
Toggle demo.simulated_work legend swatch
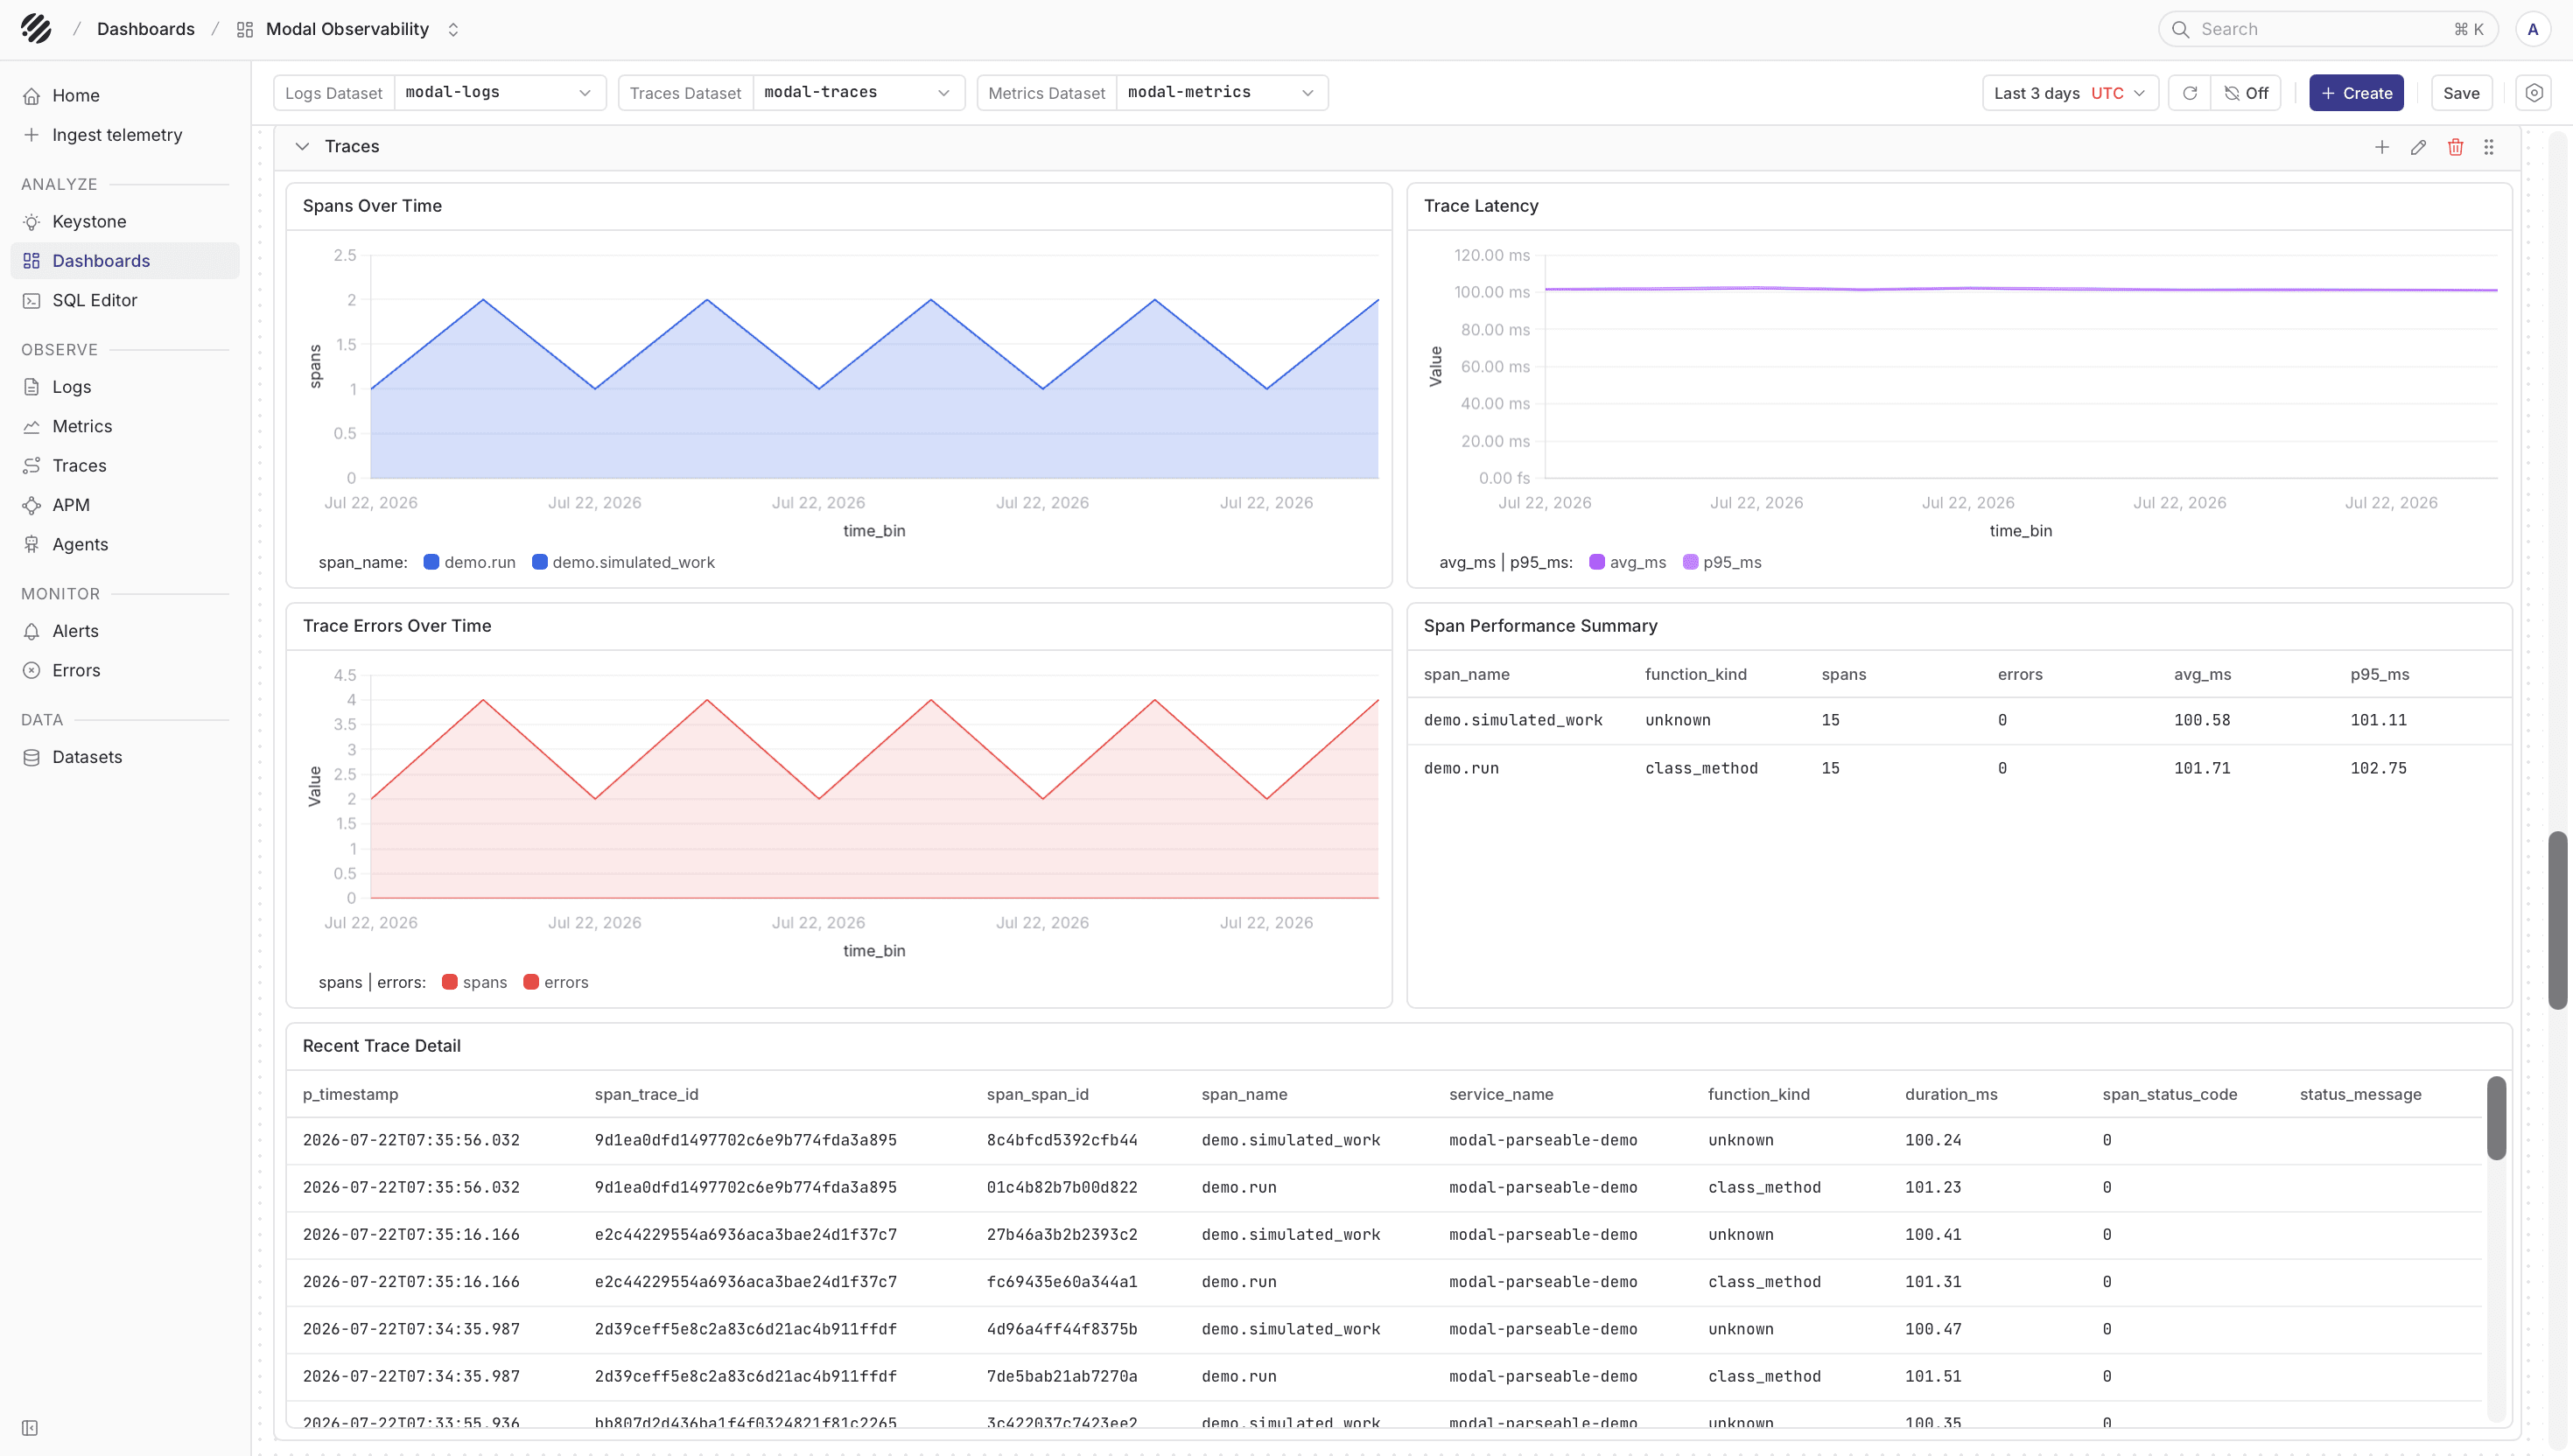pos(539,562)
